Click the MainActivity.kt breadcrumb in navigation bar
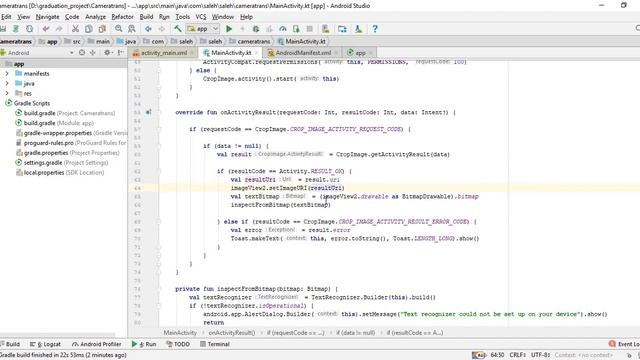The height and width of the screenshot is (360, 640). point(301,41)
